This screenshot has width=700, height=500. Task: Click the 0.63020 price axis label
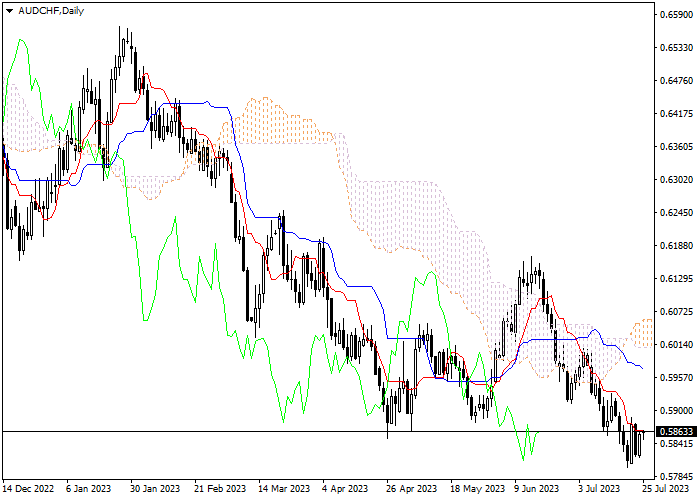click(676, 180)
